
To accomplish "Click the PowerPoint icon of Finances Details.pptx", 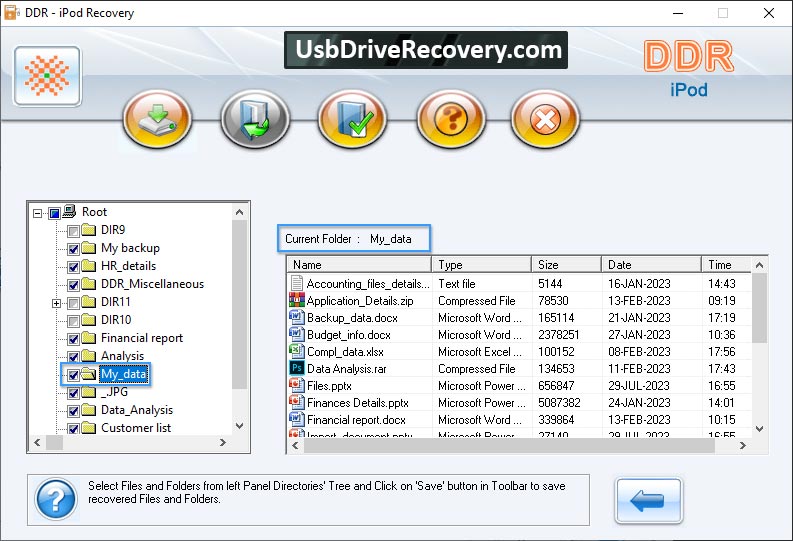I will tap(297, 402).
